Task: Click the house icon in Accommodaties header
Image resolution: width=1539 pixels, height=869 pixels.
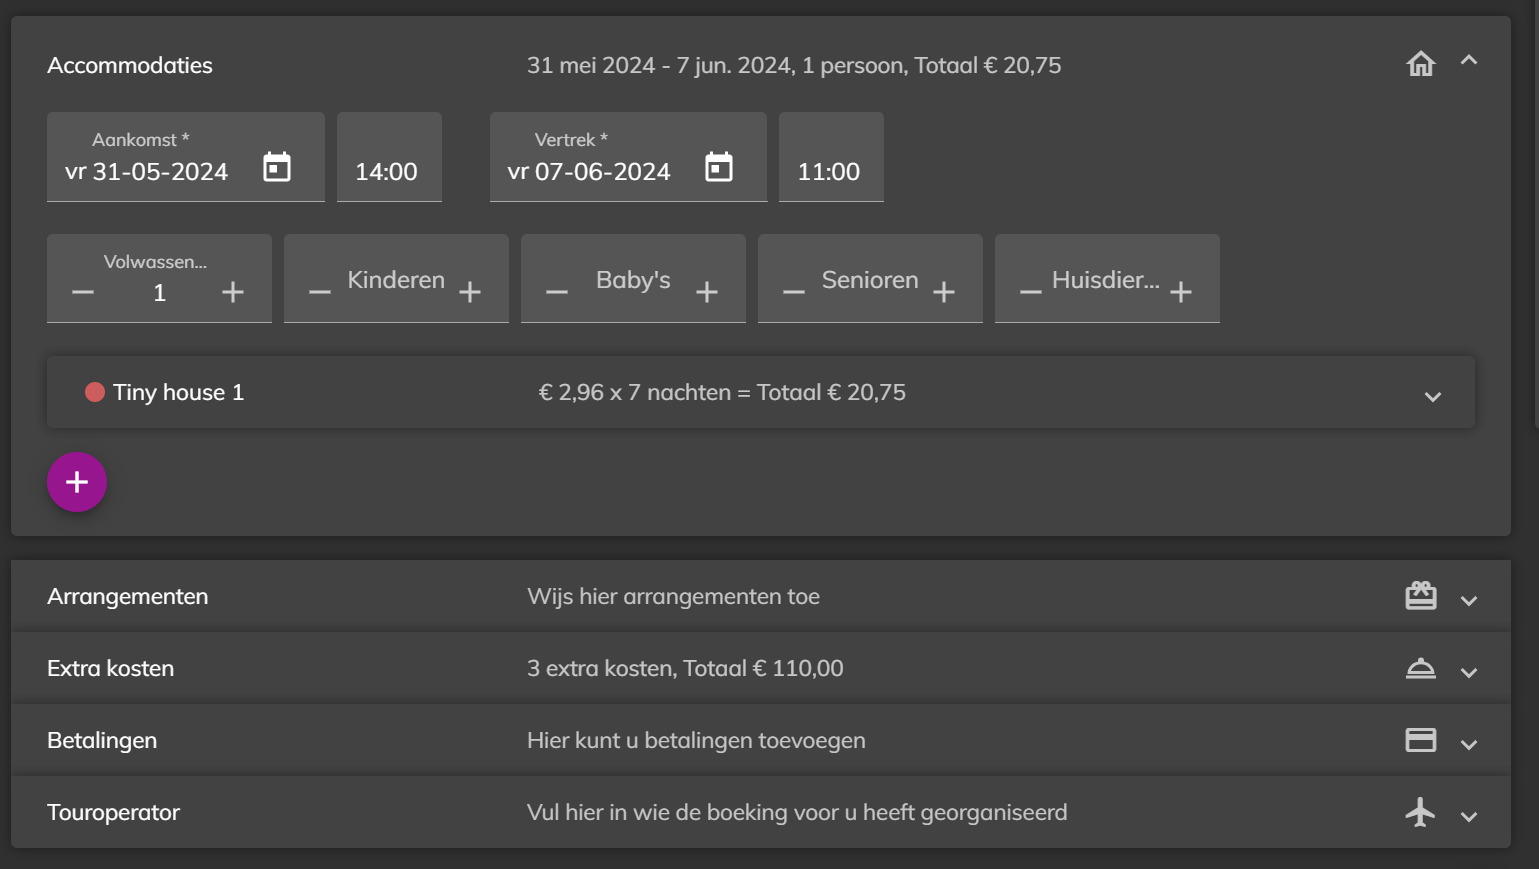Action: pyautogui.click(x=1421, y=64)
